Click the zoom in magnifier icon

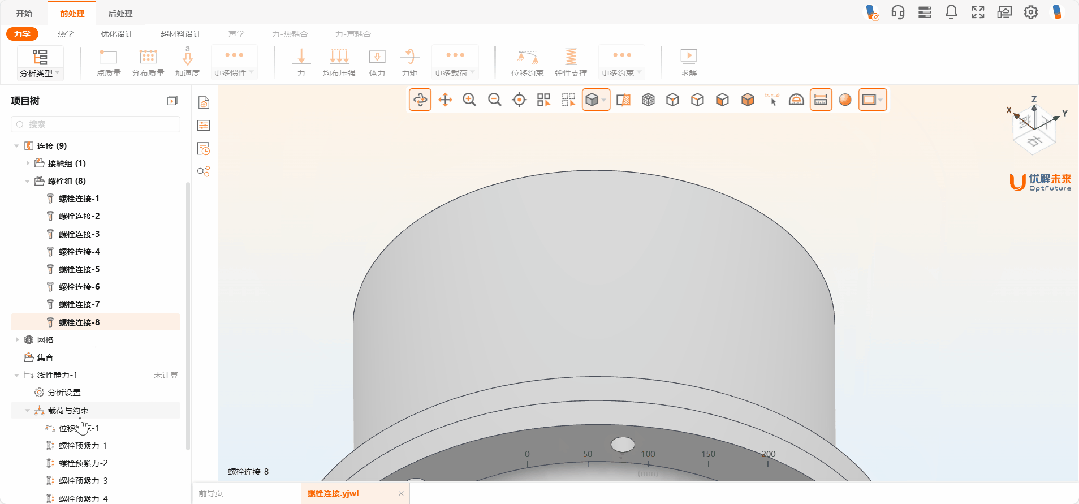(x=469, y=100)
